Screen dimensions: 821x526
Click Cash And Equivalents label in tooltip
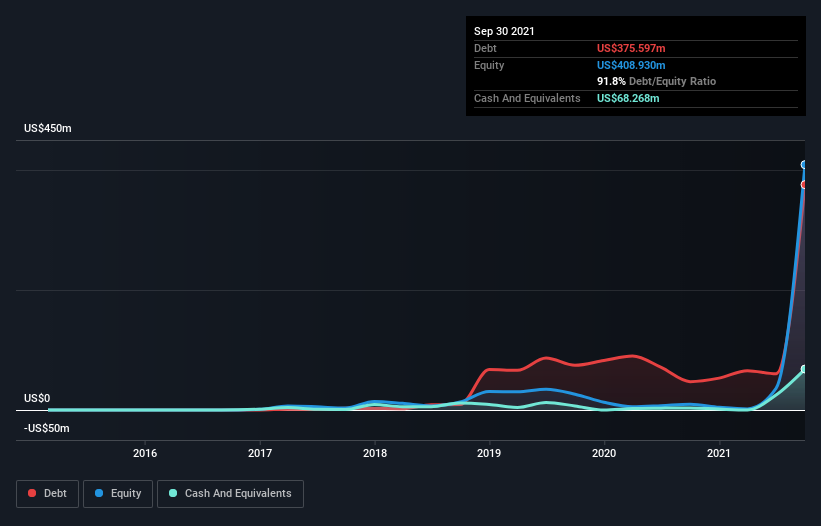527,98
